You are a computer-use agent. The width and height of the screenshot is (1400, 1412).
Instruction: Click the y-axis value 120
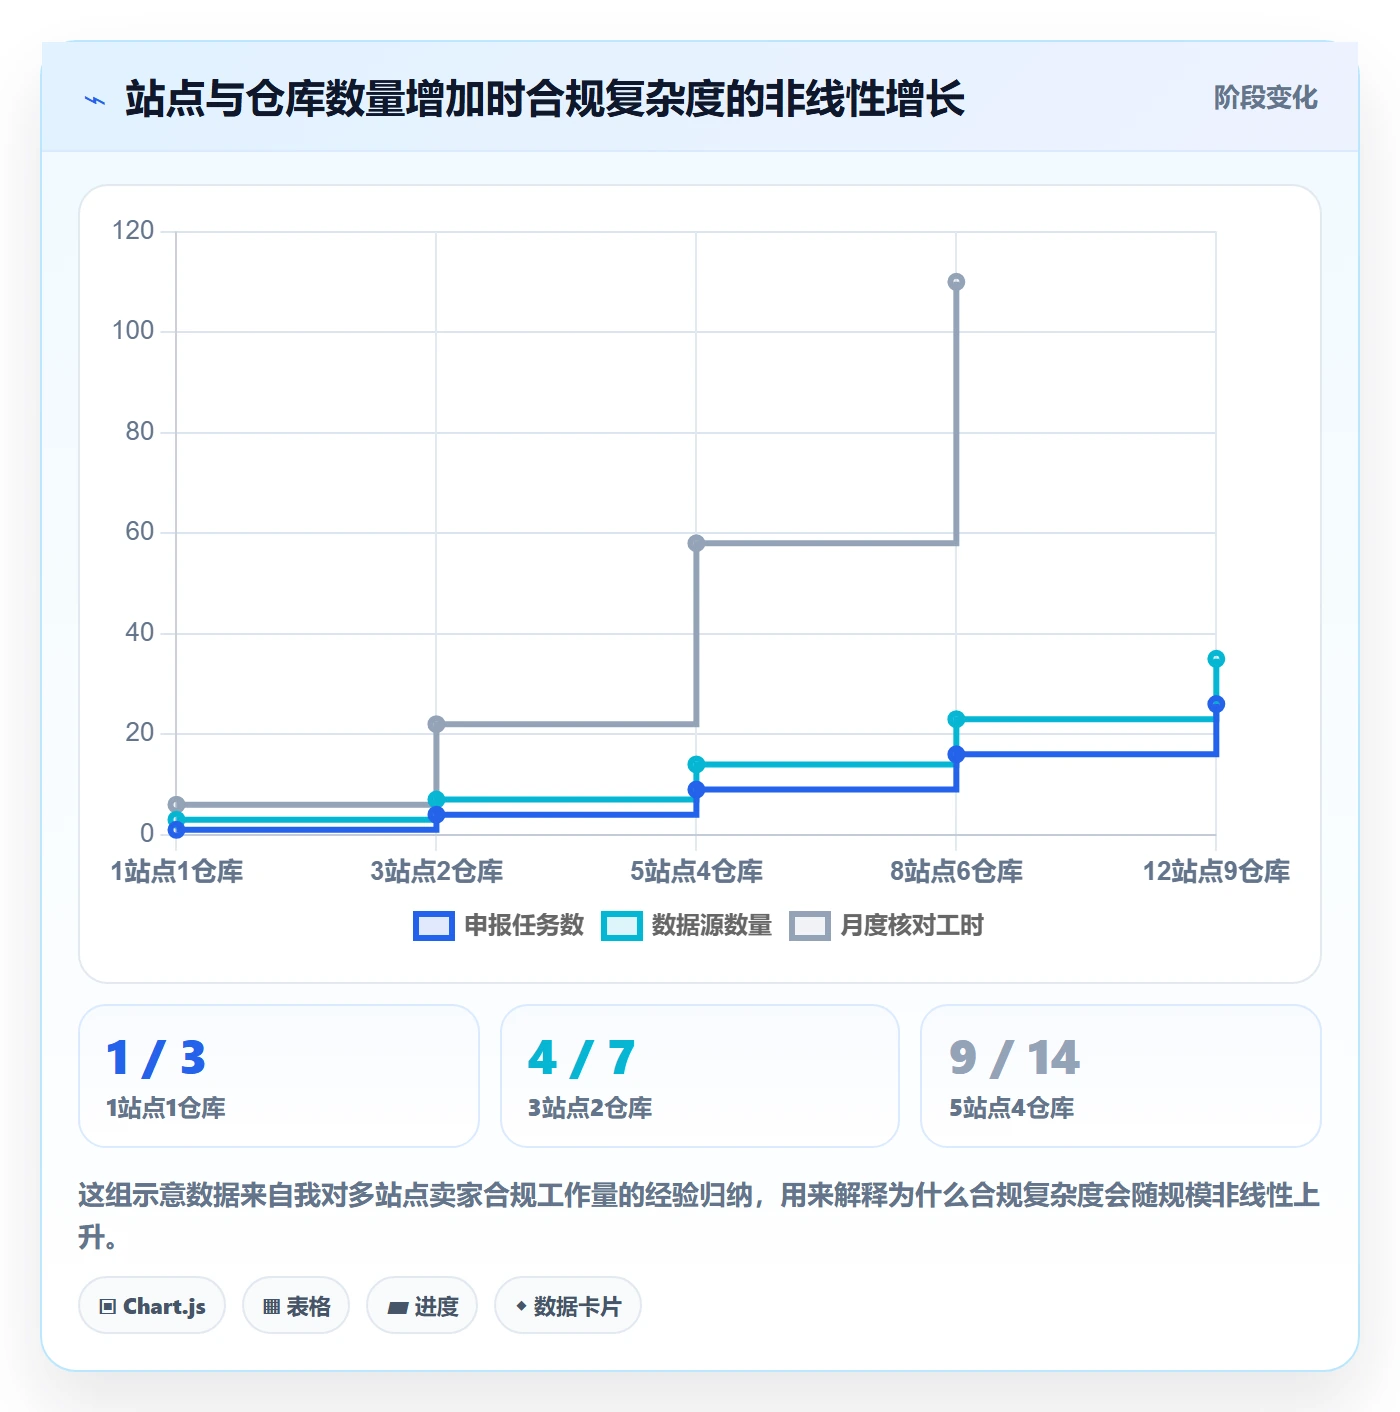pyautogui.click(x=133, y=231)
